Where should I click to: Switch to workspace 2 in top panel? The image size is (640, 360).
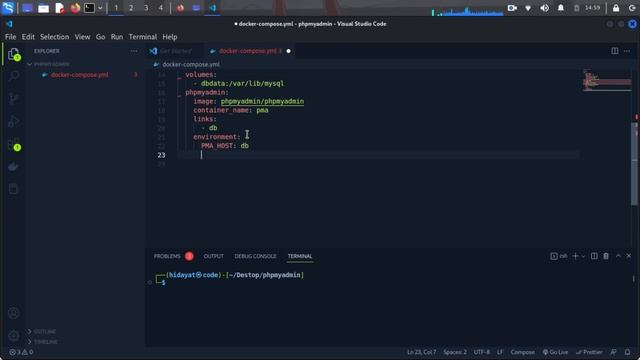tap(131, 8)
